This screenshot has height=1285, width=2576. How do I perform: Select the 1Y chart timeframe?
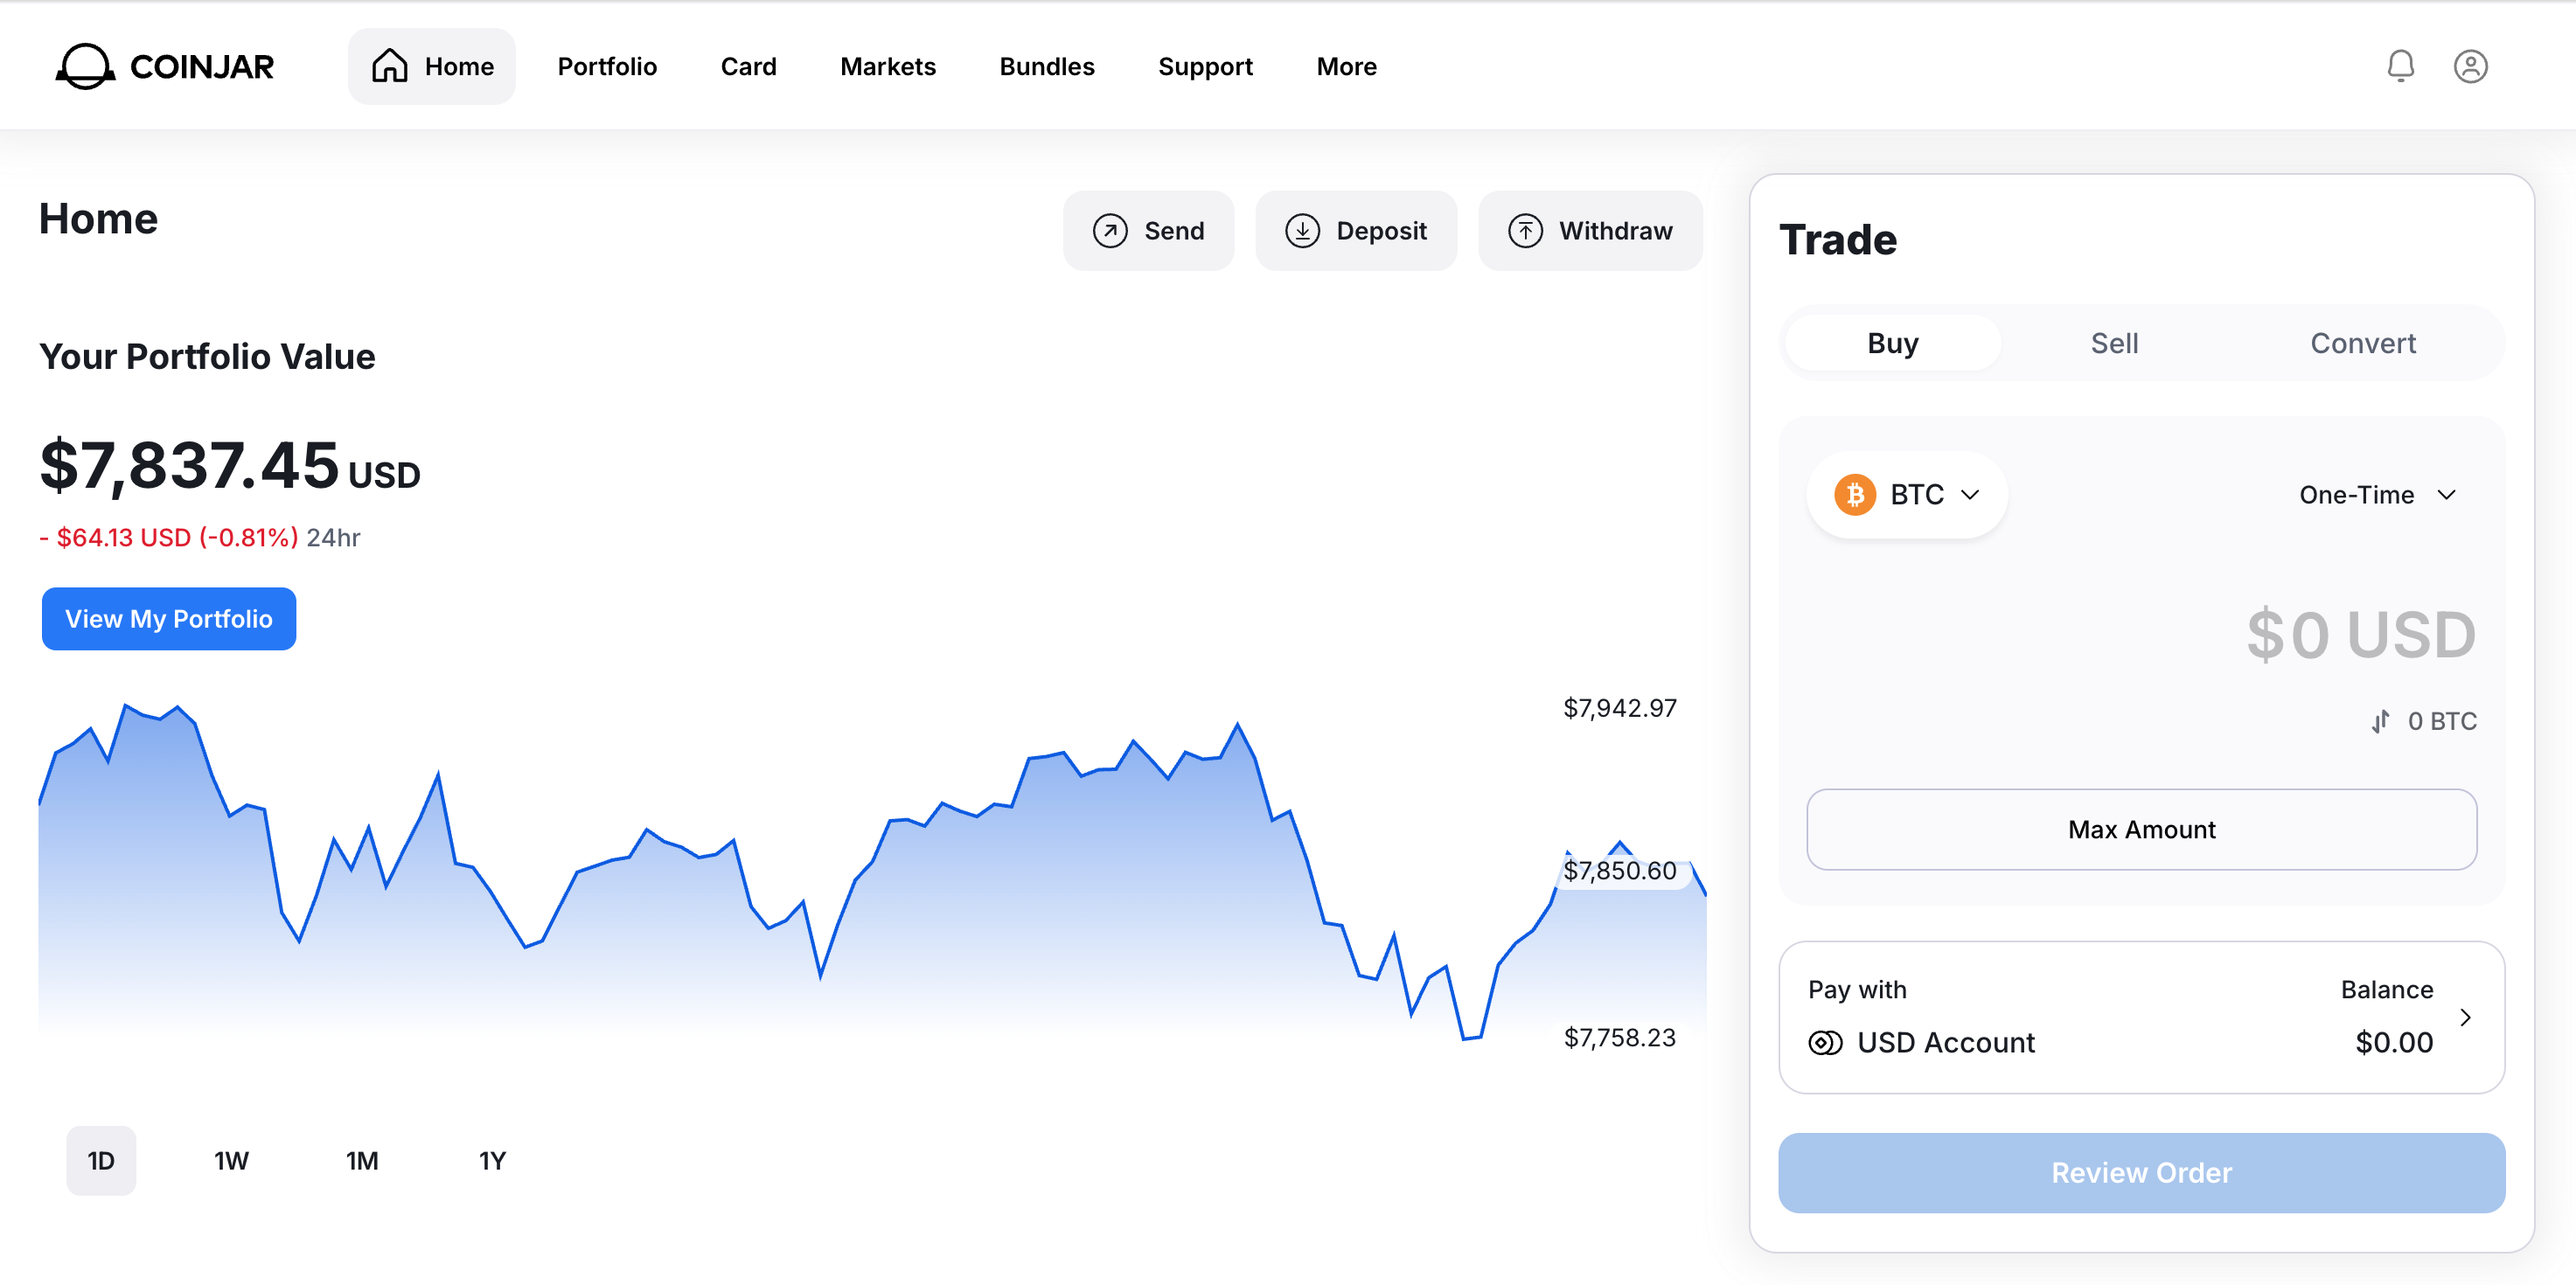(x=492, y=1161)
